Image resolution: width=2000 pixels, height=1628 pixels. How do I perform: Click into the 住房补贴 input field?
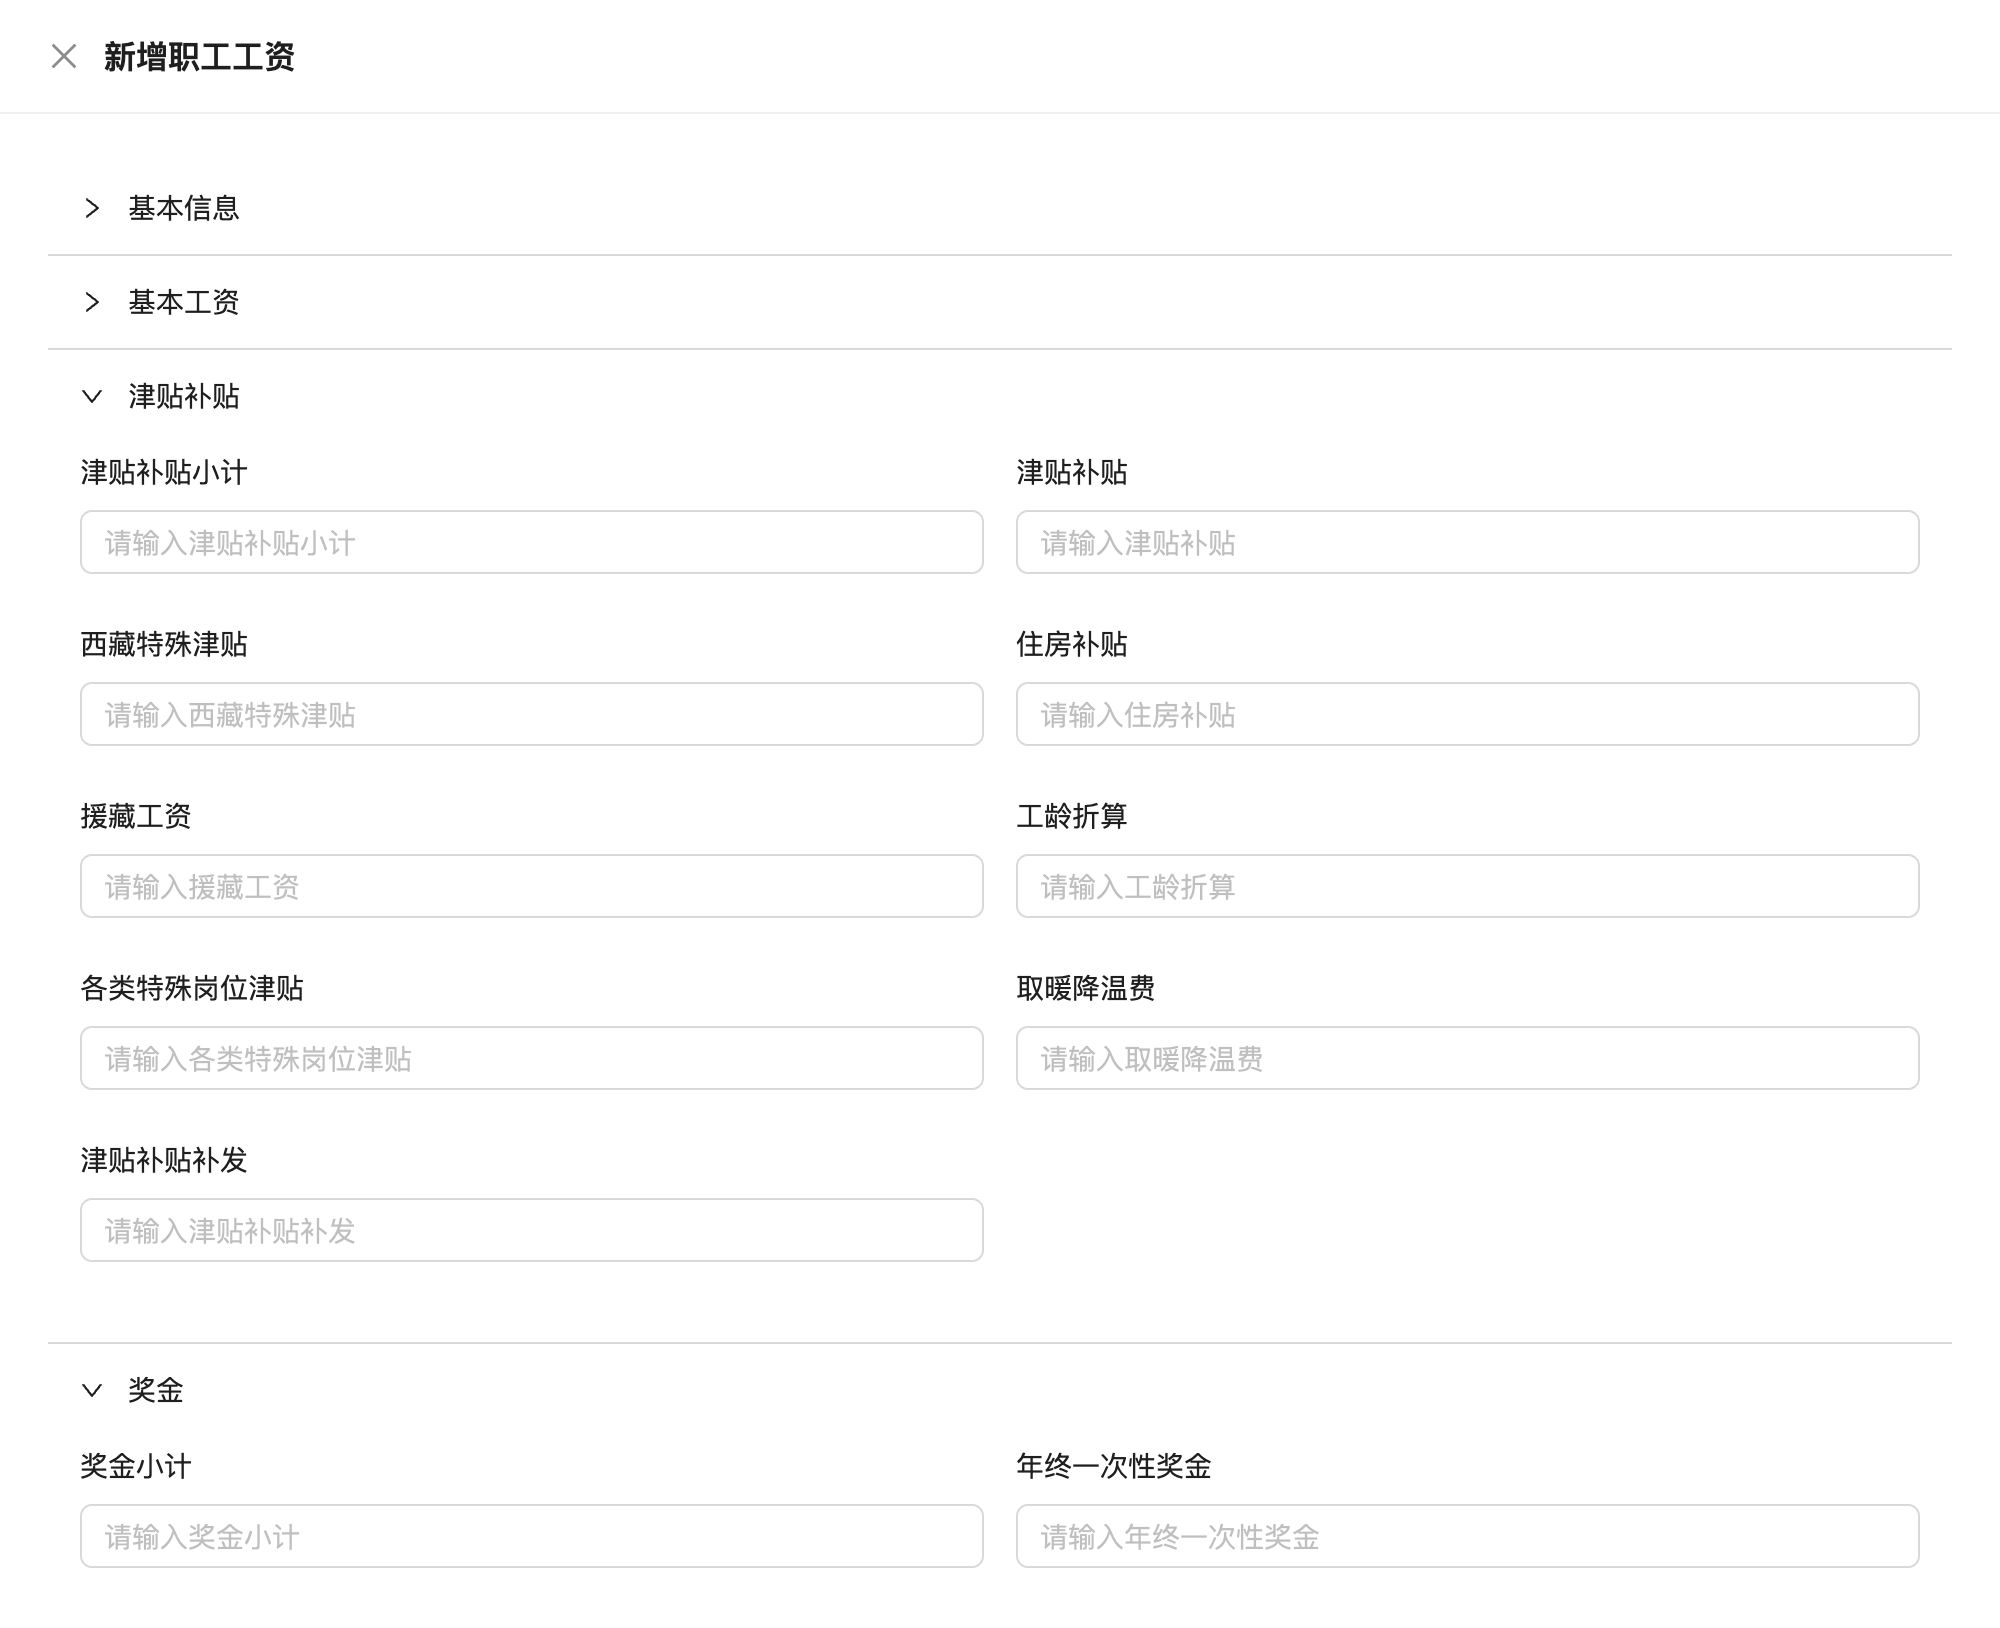pyautogui.click(x=1468, y=714)
